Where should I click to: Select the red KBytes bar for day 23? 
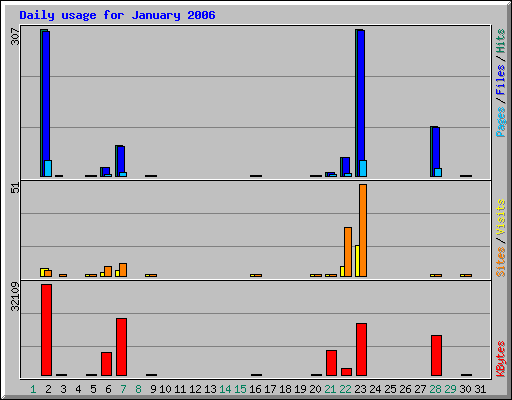(361, 349)
